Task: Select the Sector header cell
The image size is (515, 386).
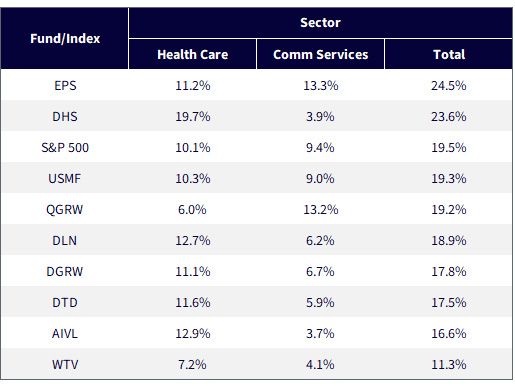Action: [x=320, y=23]
